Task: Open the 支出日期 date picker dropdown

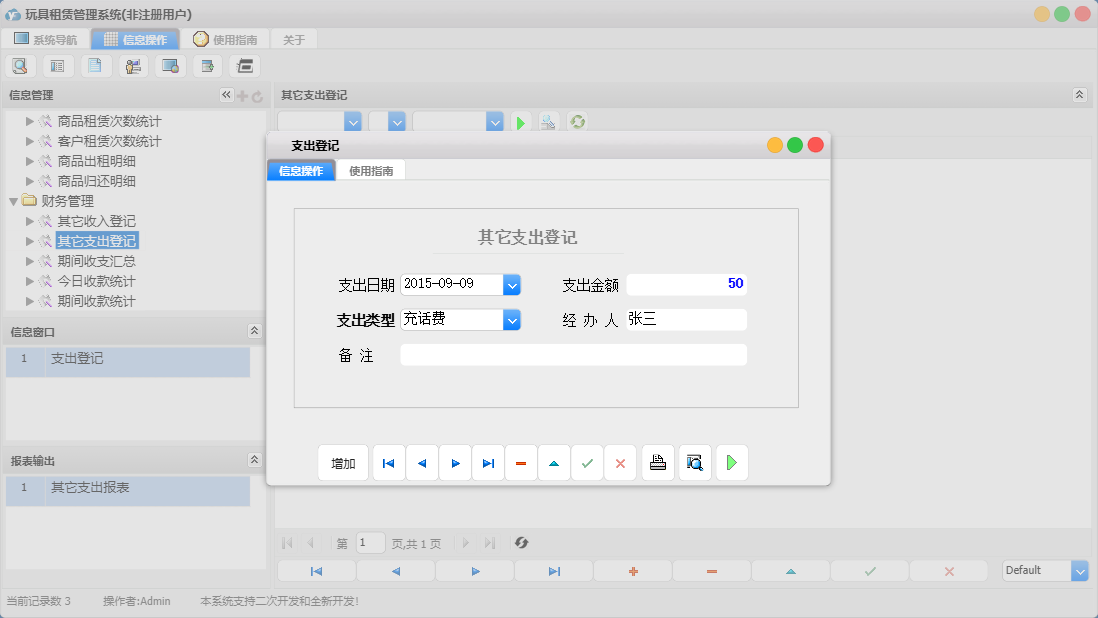Action: pos(511,284)
